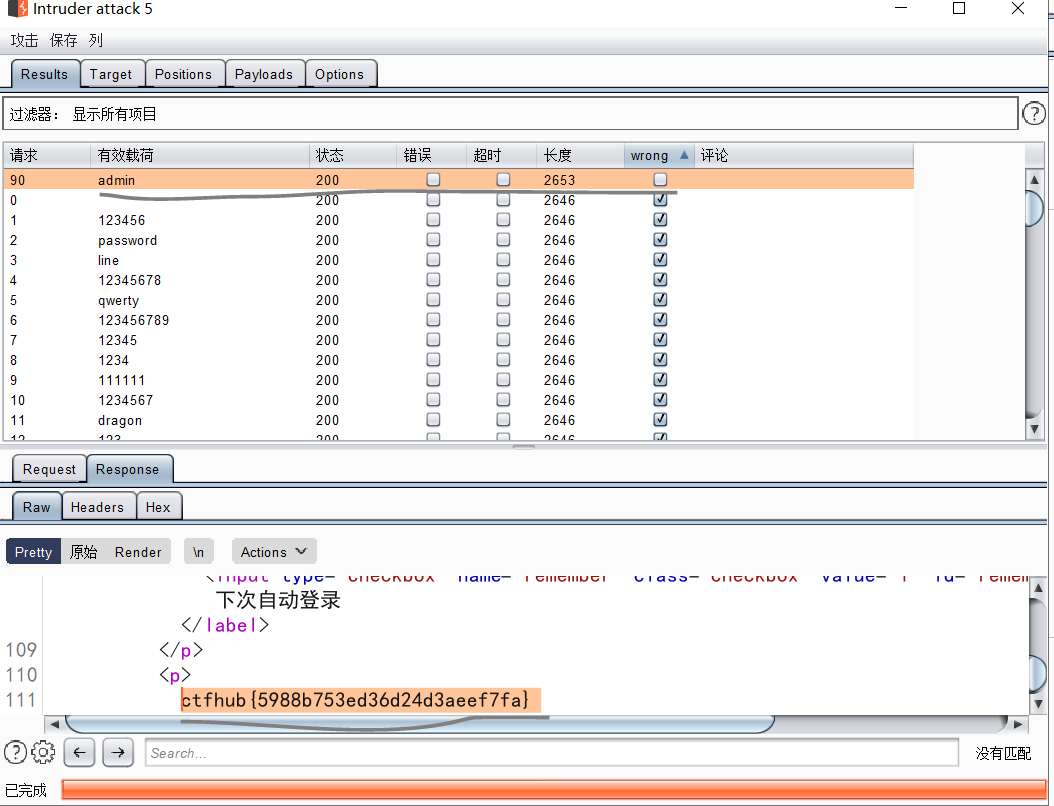Toggle 超时 checkbox for admin row
The image size is (1054, 806).
tap(503, 179)
